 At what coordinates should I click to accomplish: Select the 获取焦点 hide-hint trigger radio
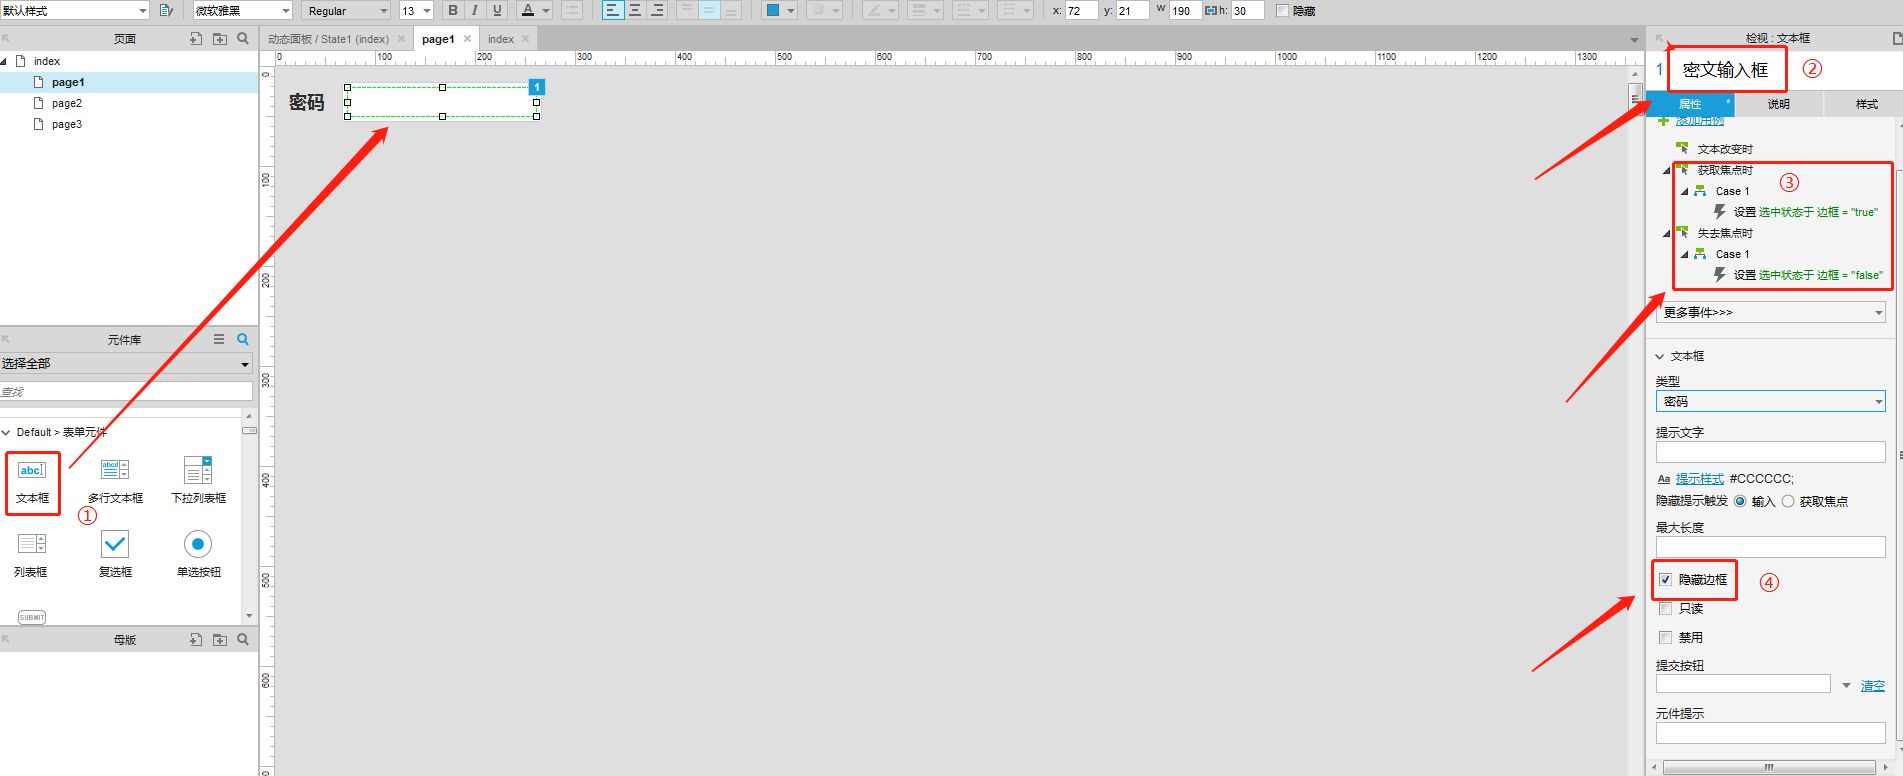(x=1788, y=501)
